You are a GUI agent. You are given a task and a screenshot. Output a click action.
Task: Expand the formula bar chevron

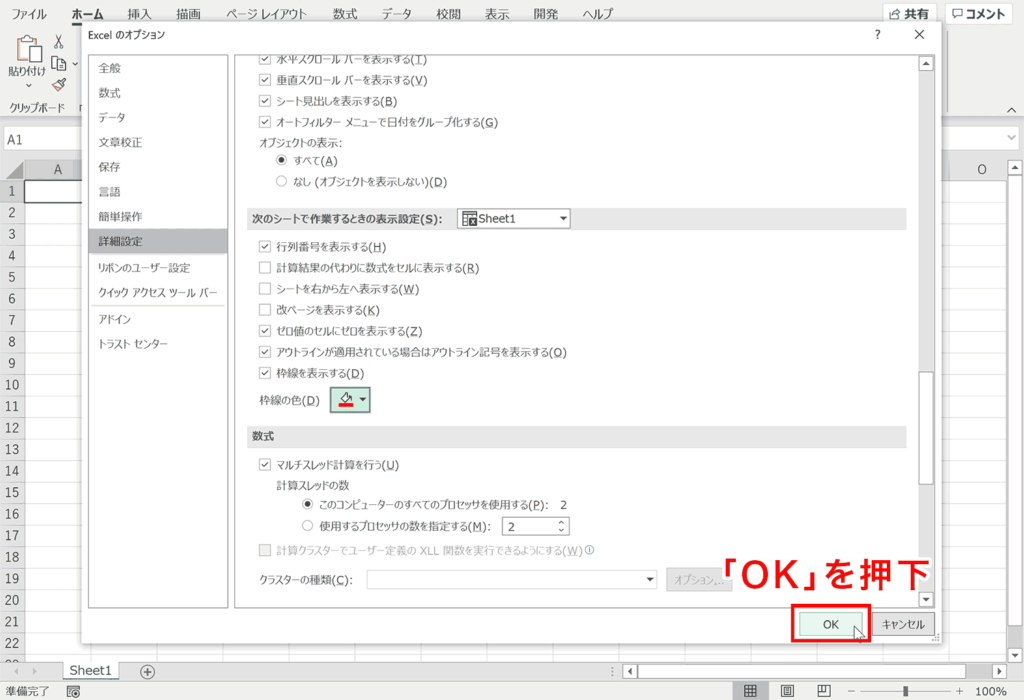[x=1012, y=138]
